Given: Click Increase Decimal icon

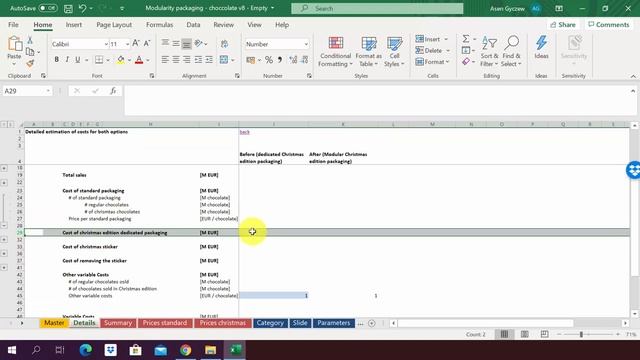Looking at the screenshot, I should (293, 60).
